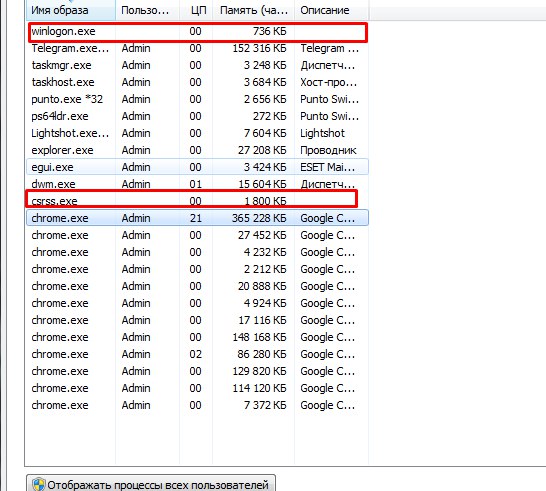The width and height of the screenshot is (546, 491).
Task: Sort by the Описание column header
Action: (332, 10)
